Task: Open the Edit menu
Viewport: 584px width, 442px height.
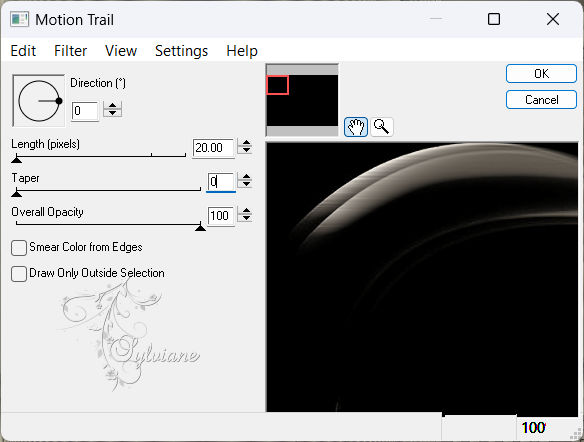Action: coord(23,51)
